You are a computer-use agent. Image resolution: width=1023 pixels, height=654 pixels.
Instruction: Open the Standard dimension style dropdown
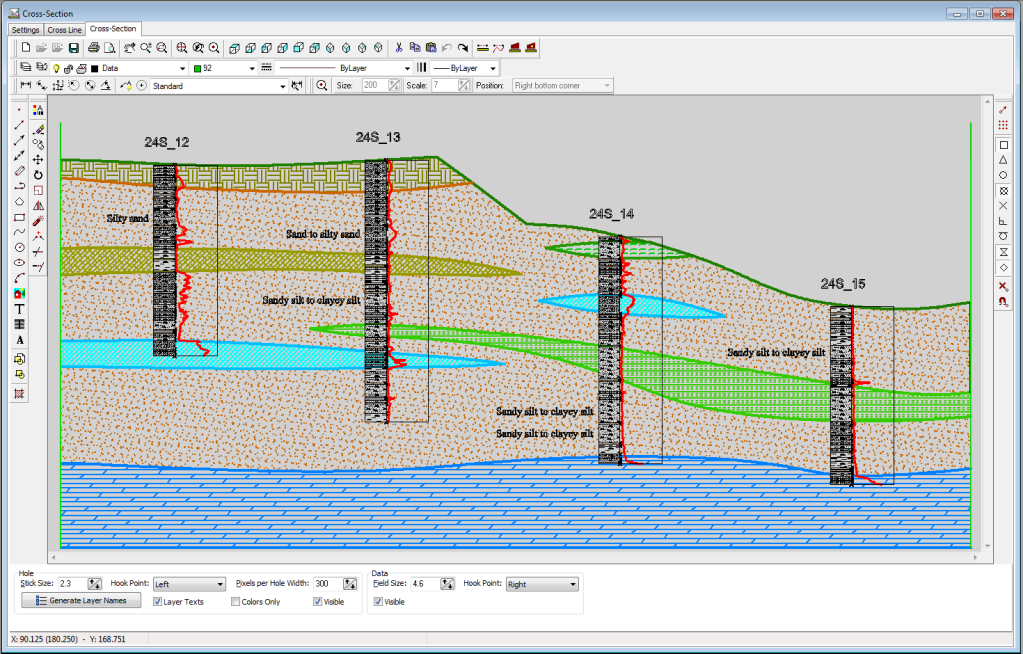tap(282, 86)
